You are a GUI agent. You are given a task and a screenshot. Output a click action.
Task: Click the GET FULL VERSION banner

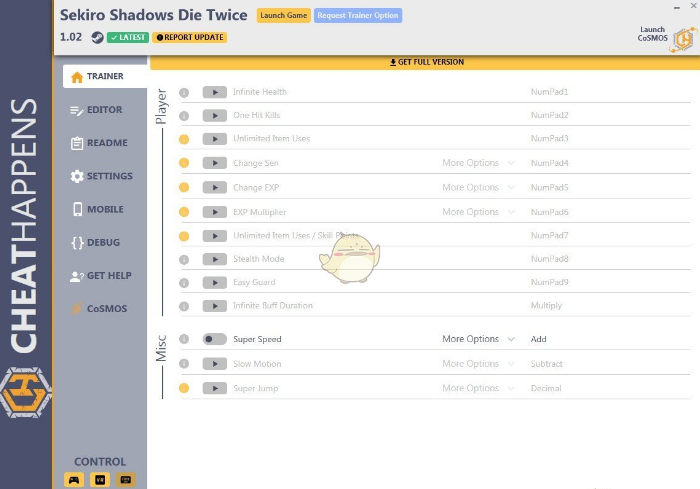coord(425,63)
